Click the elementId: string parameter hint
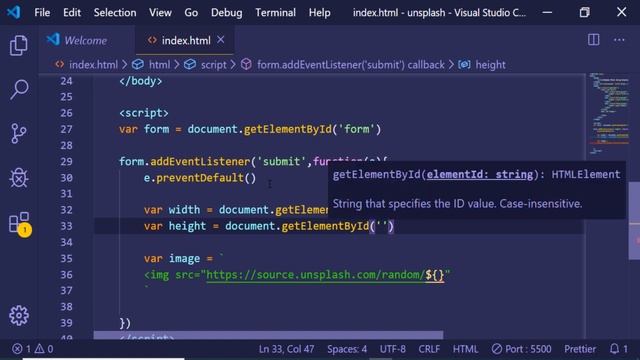This screenshot has height=360, width=640. (480, 175)
